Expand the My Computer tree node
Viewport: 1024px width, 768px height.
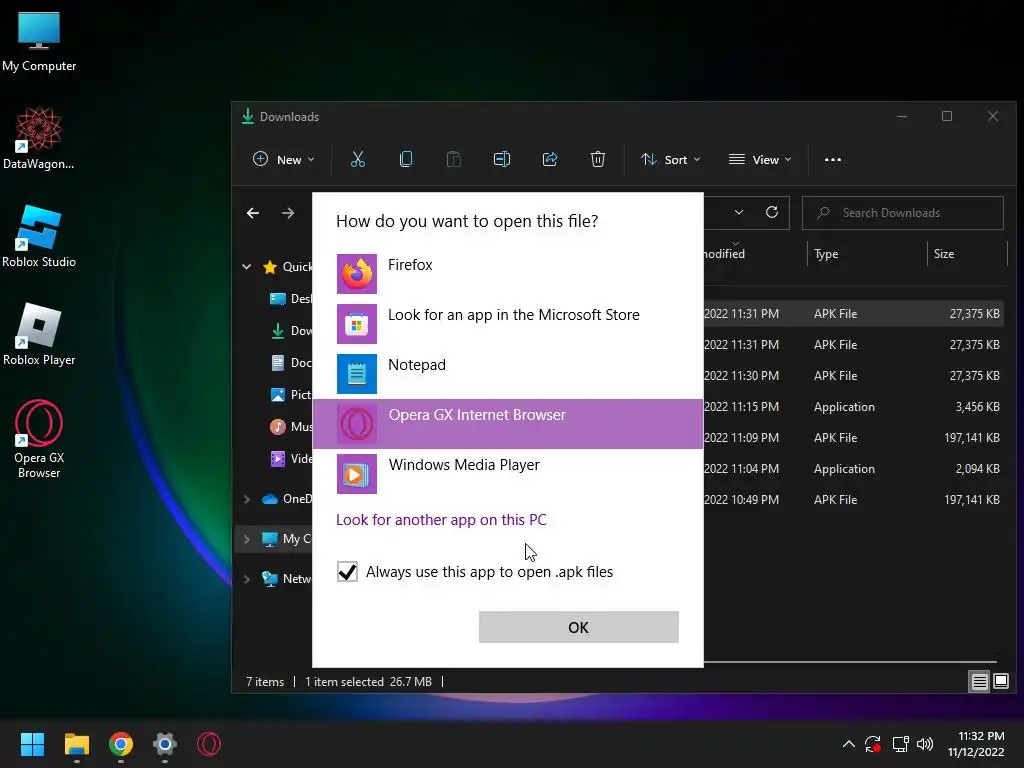247,539
